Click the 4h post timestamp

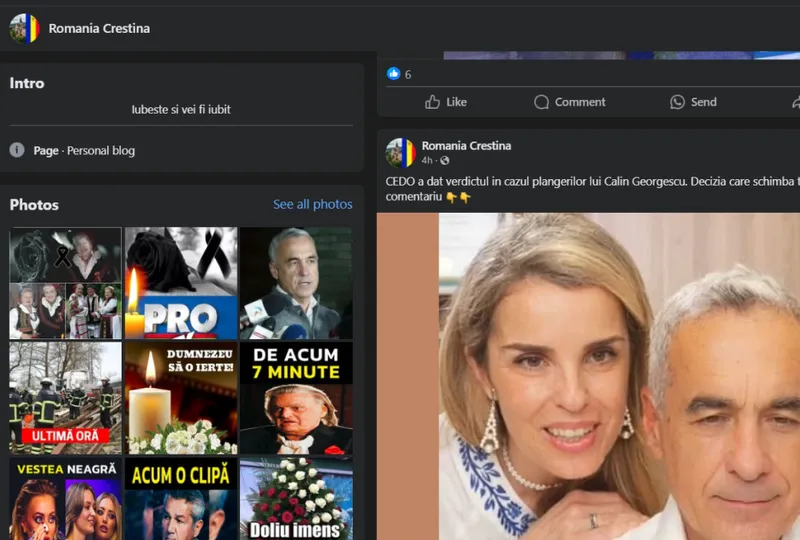click(x=427, y=161)
